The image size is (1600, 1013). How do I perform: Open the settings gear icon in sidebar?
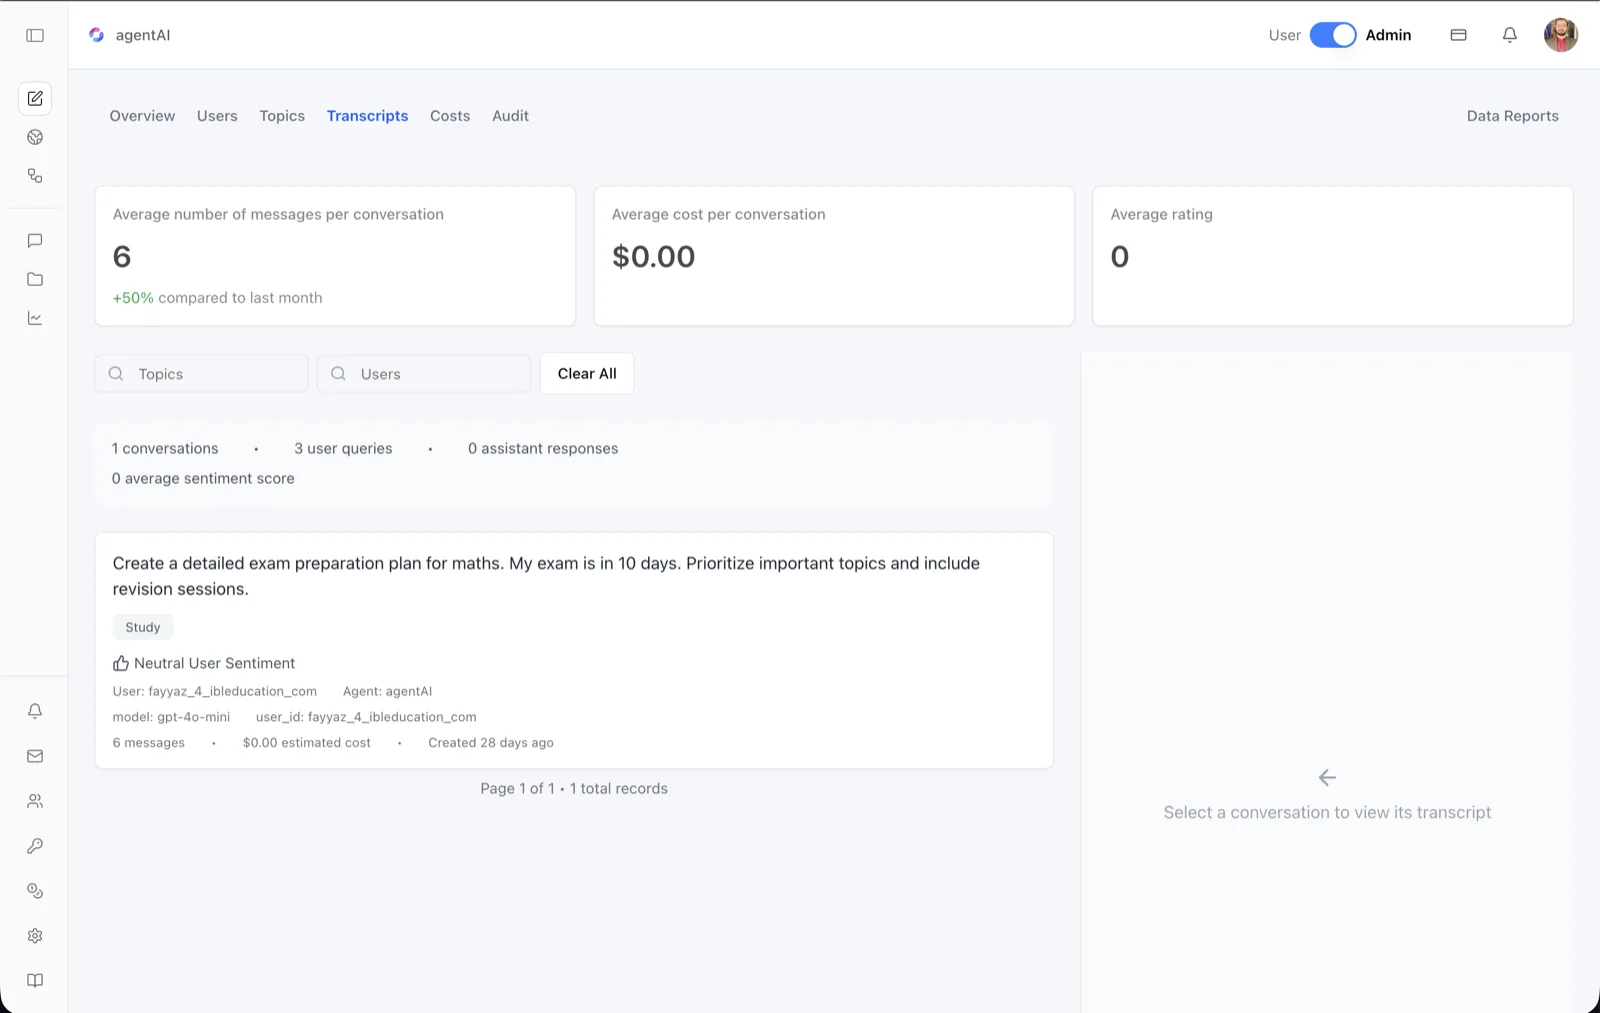coord(35,936)
